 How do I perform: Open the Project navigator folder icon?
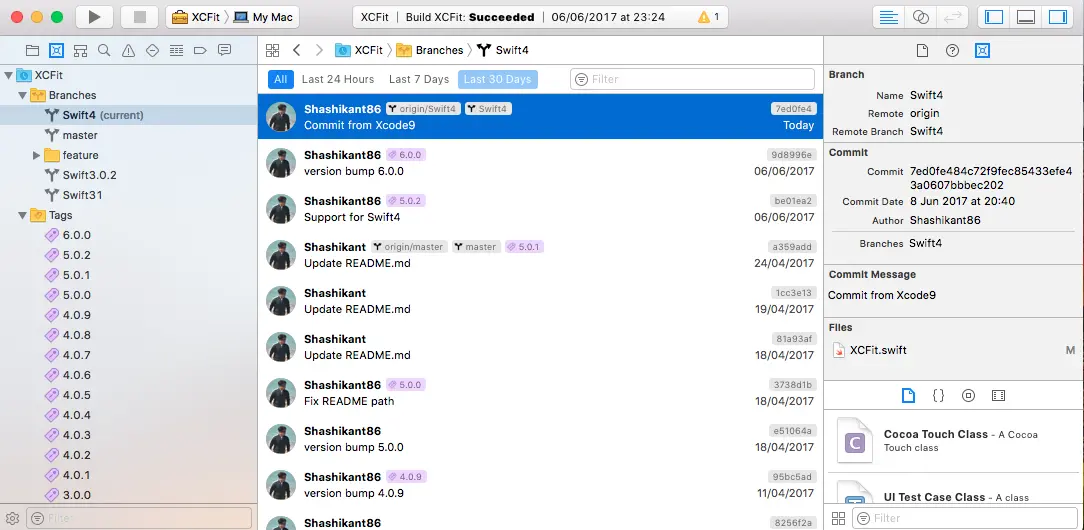(x=32, y=50)
